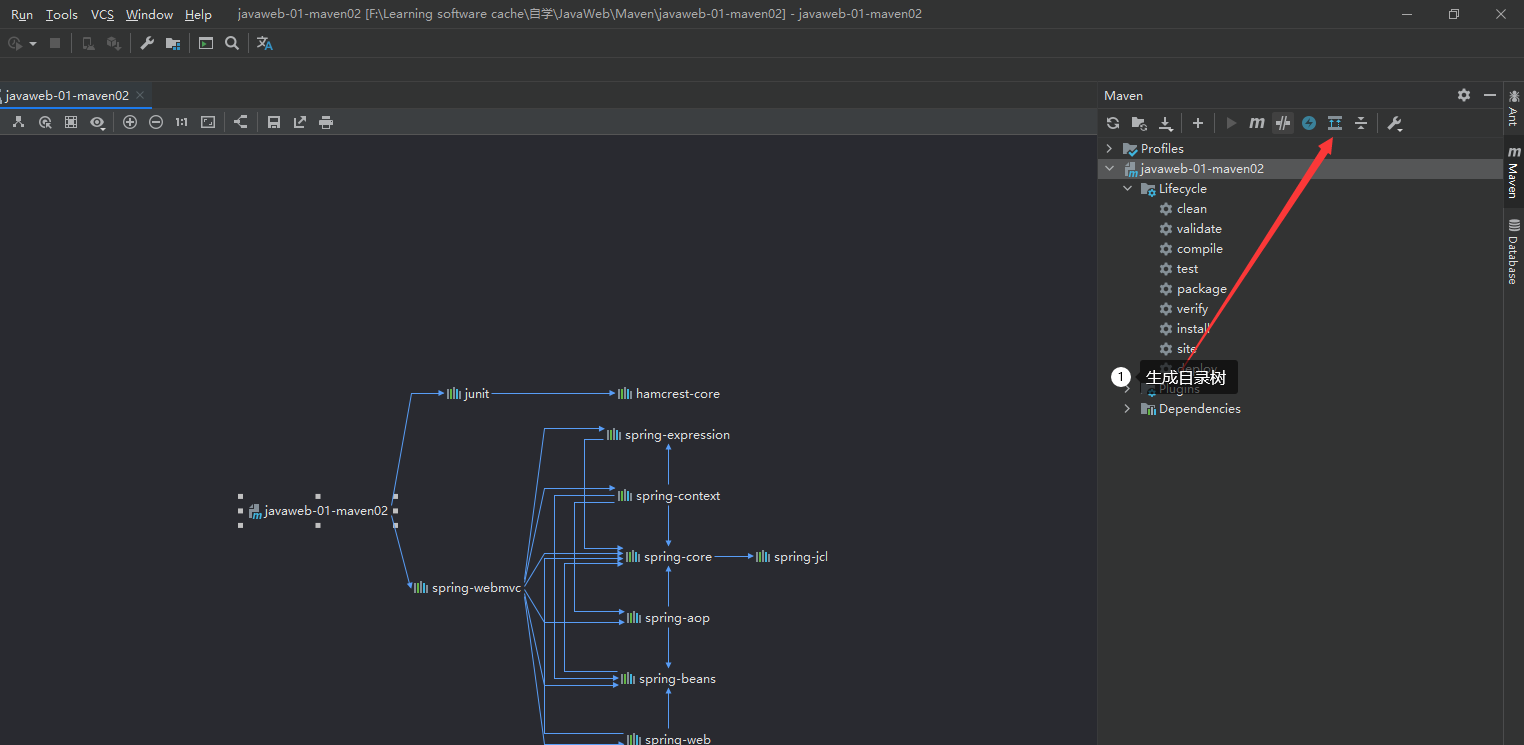Open the VCS menu
The height and width of the screenshot is (745, 1524).
[102, 14]
